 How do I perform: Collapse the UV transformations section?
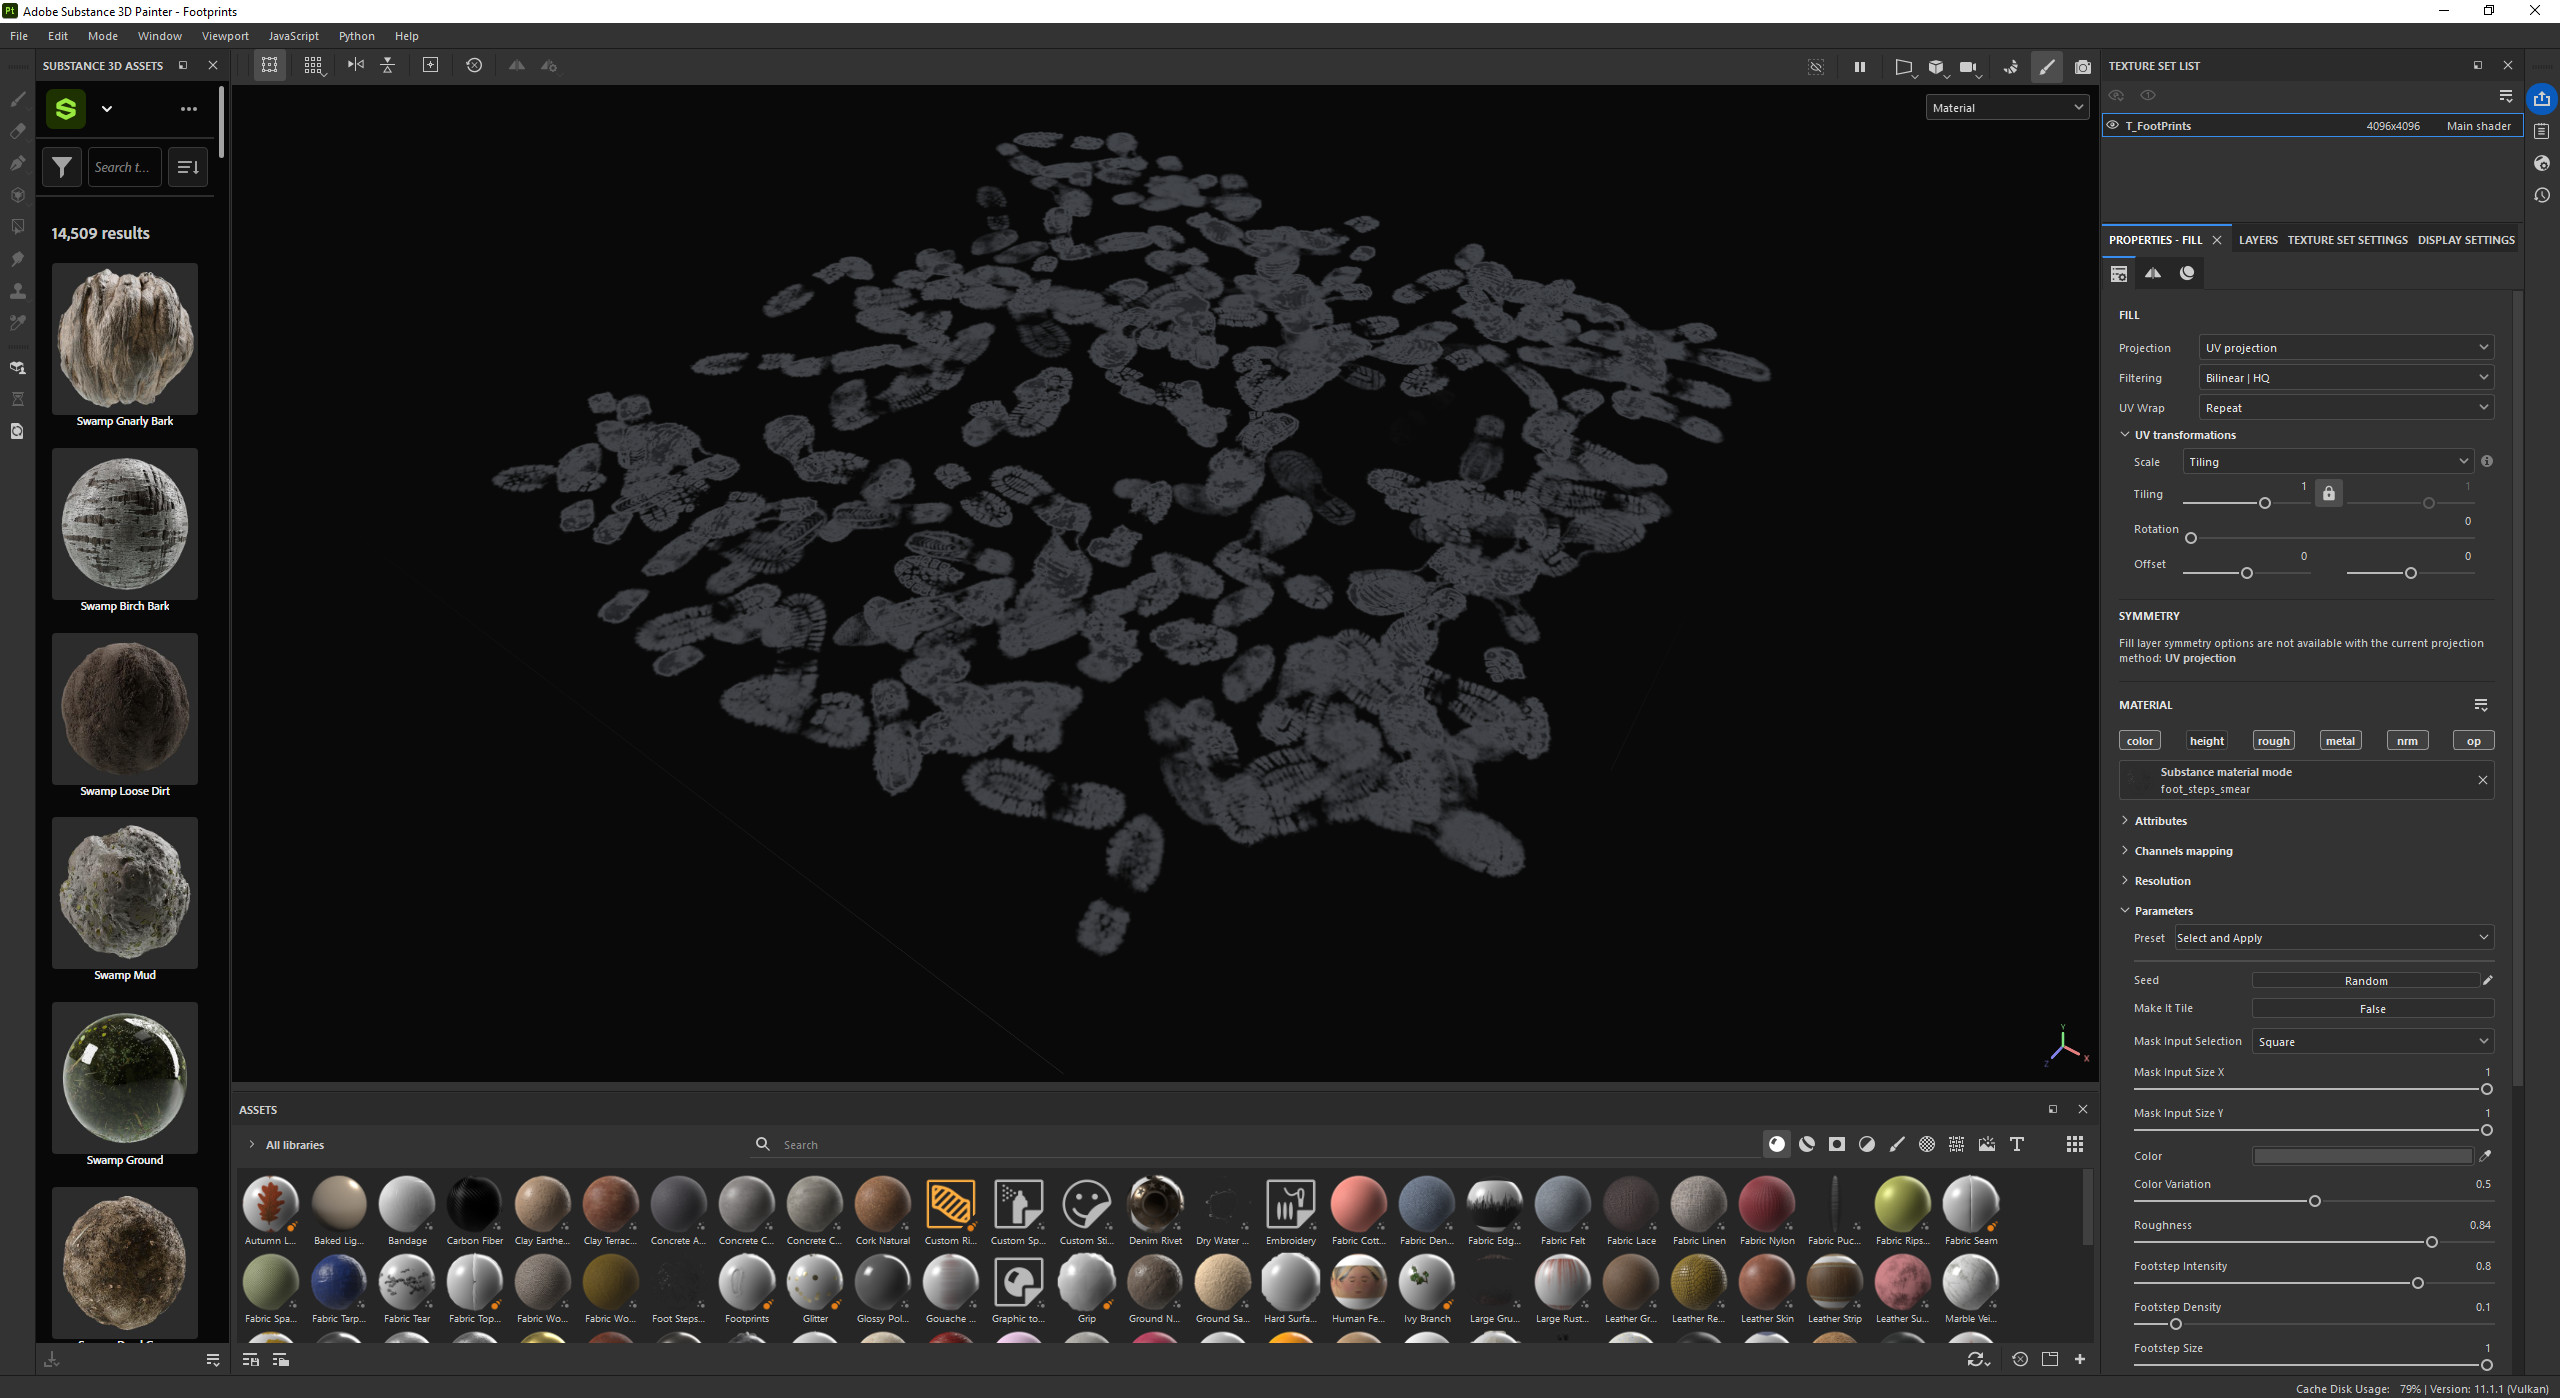2125,434
